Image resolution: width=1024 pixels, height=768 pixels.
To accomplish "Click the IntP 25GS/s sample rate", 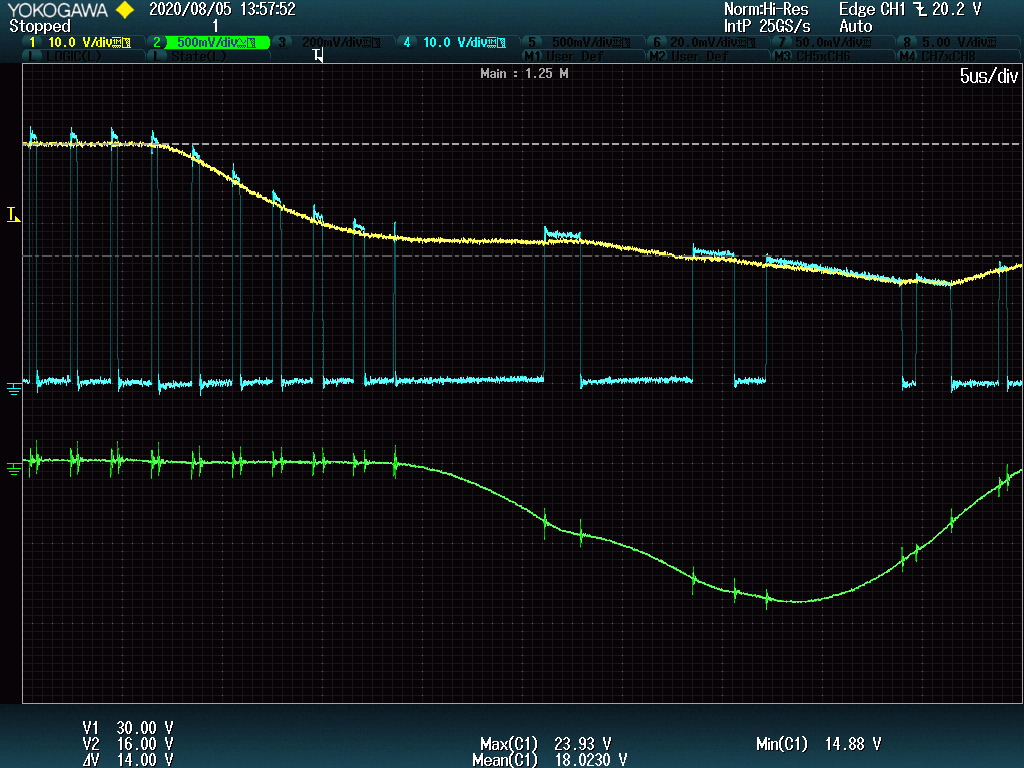I will 767,27.
